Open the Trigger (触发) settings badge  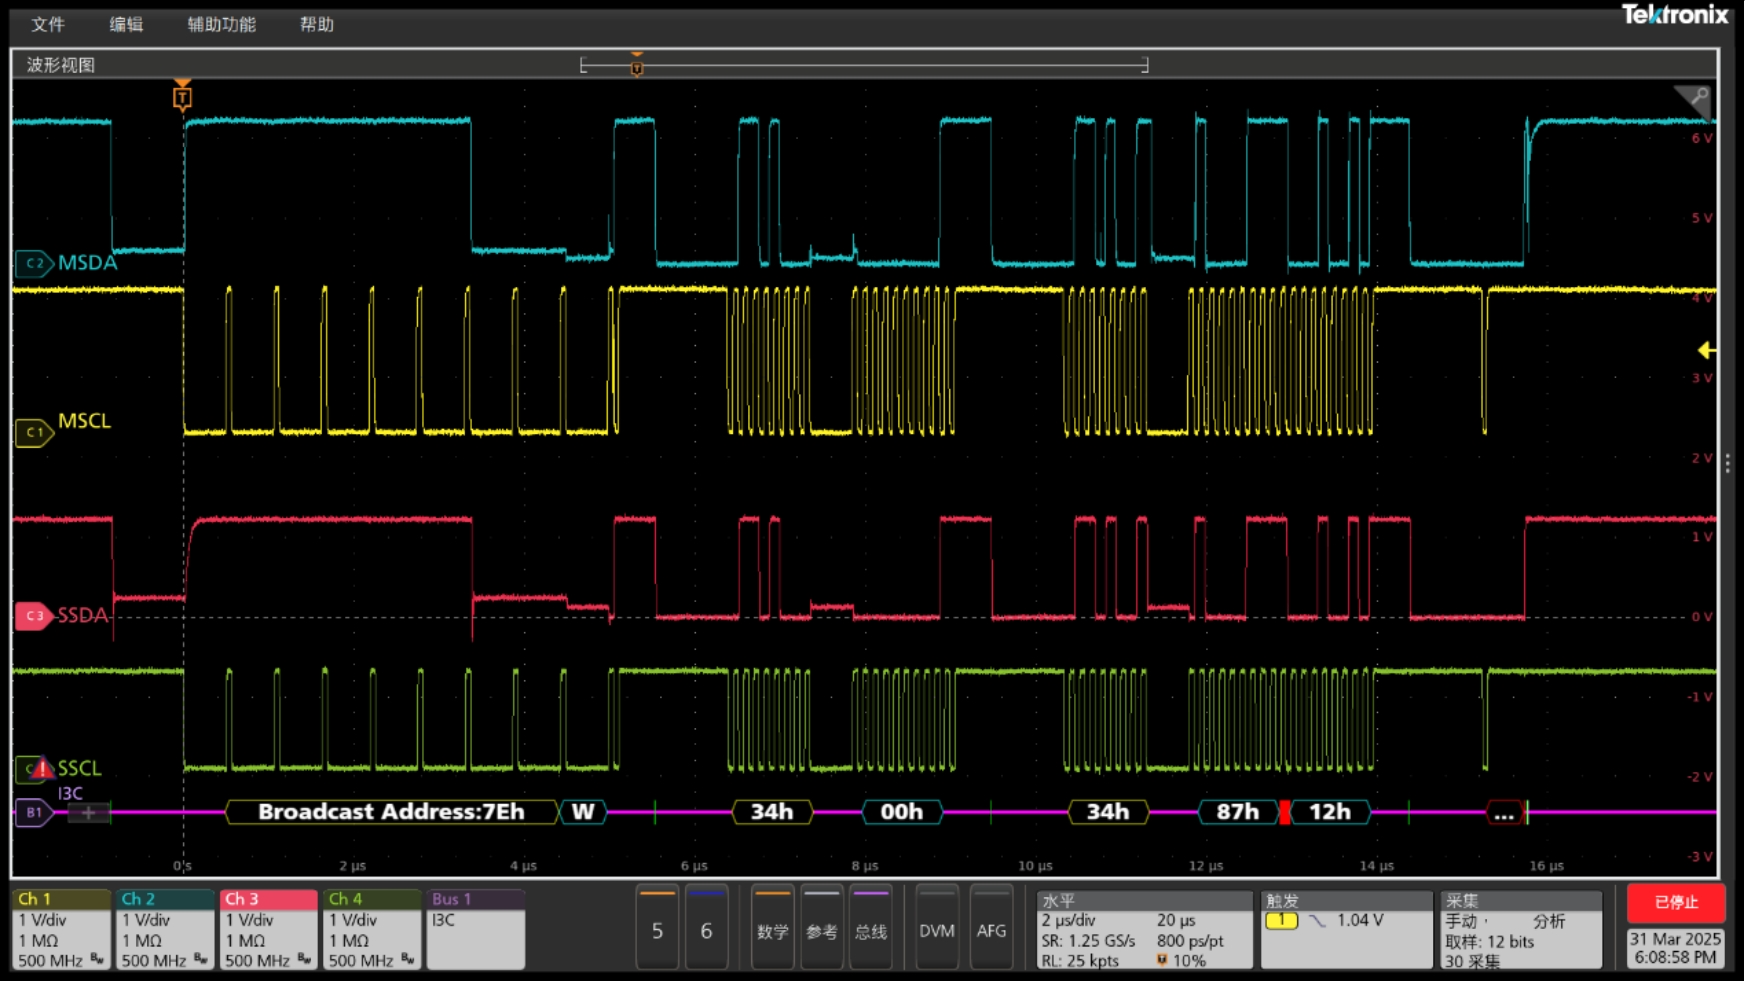(x=1346, y=930)
